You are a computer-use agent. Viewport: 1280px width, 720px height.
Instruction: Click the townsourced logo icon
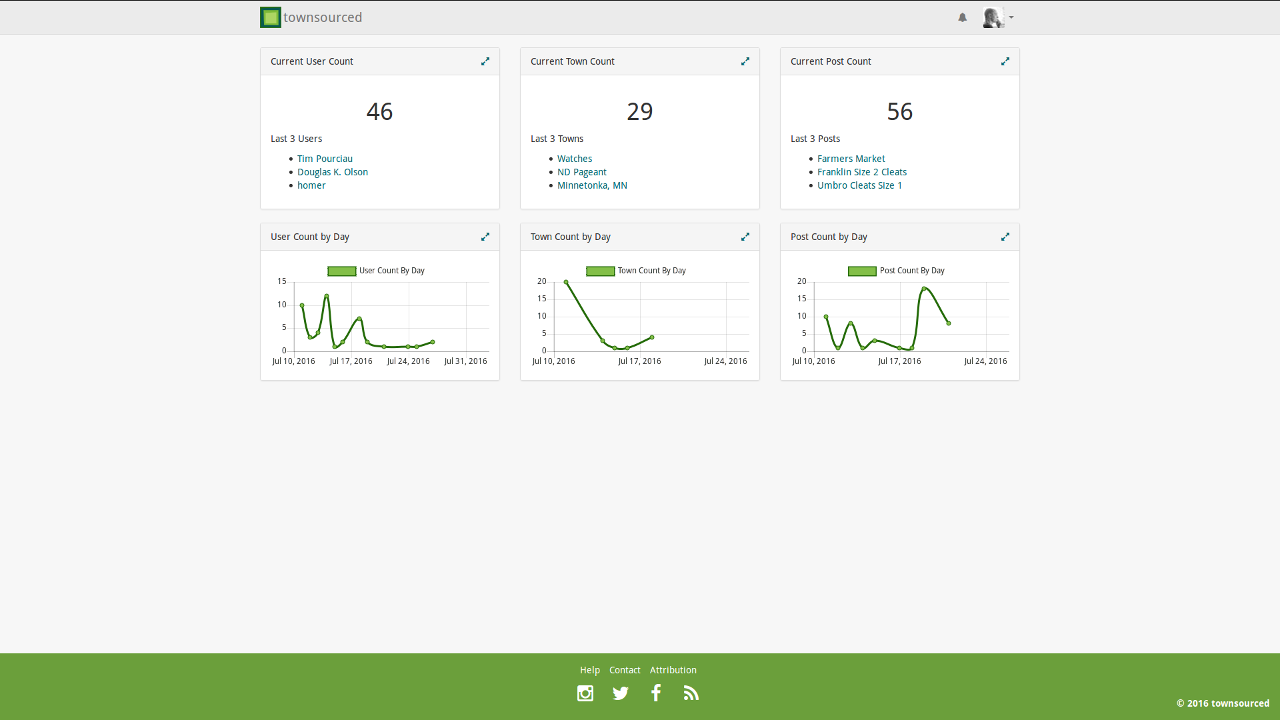pos(270,17)
